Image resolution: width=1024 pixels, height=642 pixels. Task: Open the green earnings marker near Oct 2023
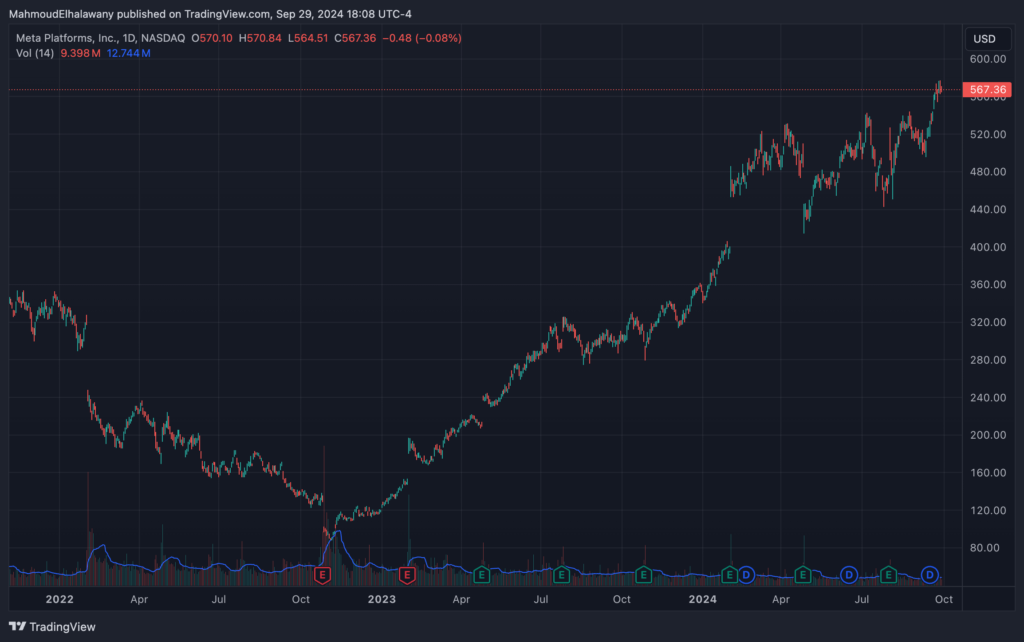coord(644,575)
